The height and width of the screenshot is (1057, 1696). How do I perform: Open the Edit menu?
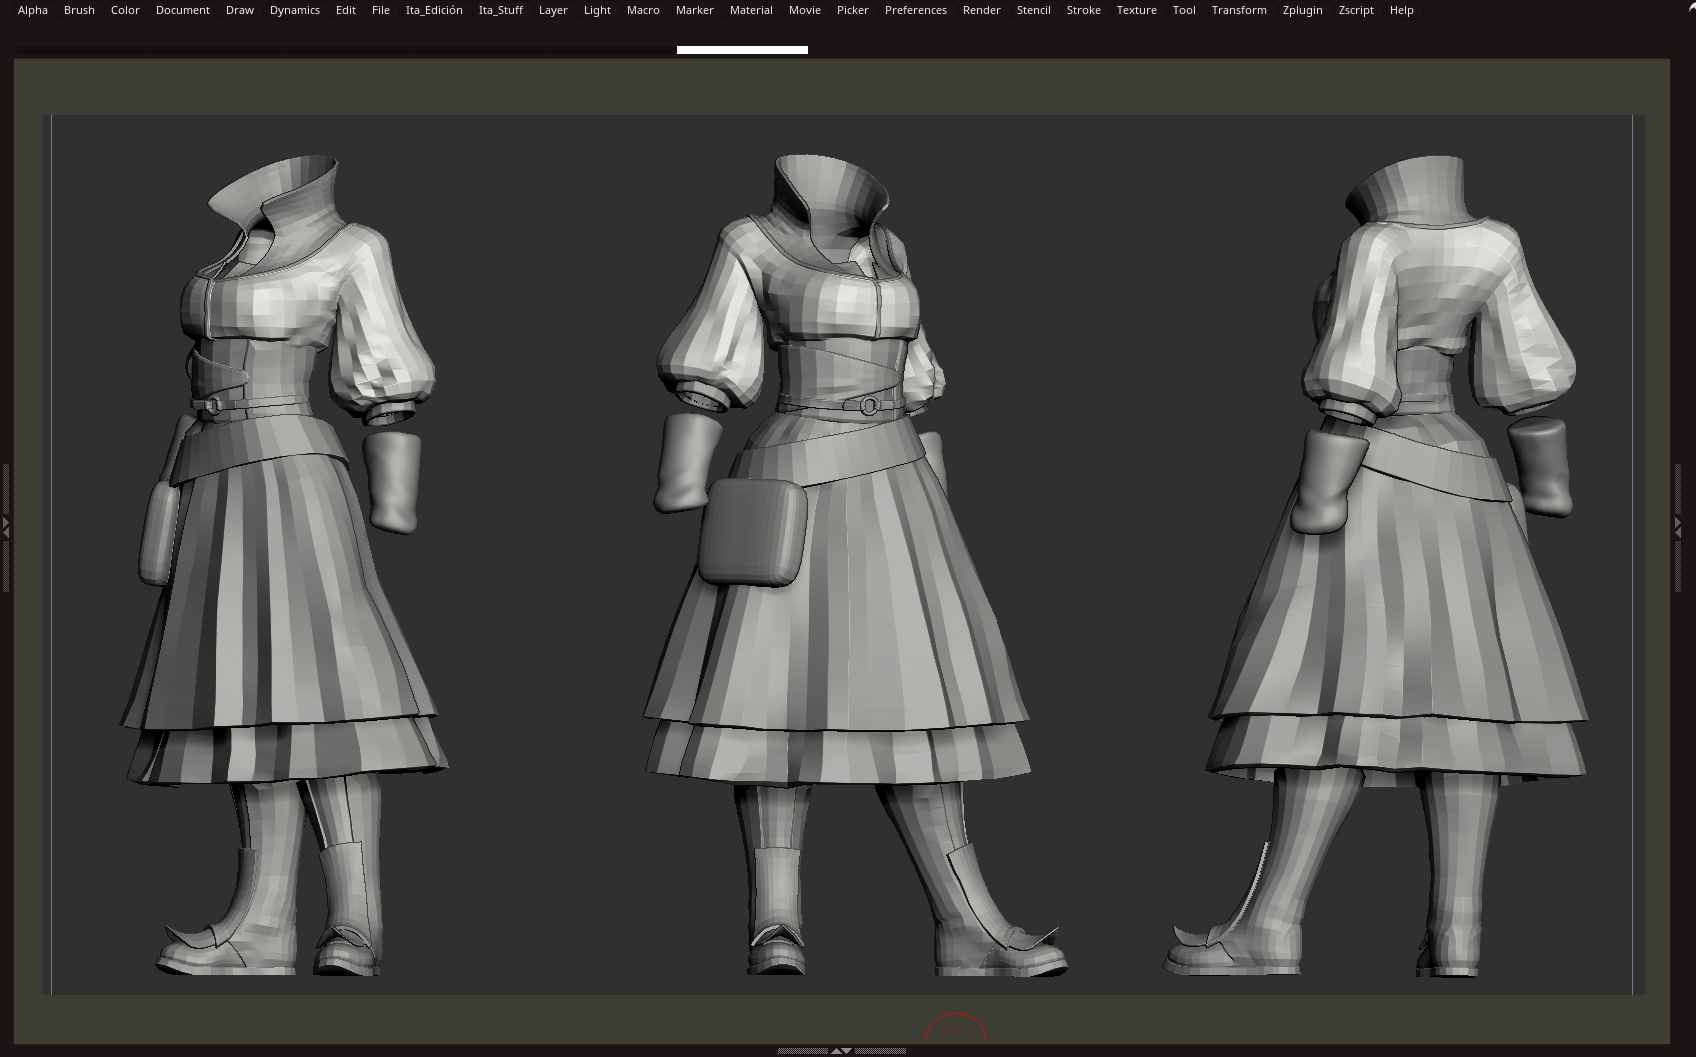(346, 10)
